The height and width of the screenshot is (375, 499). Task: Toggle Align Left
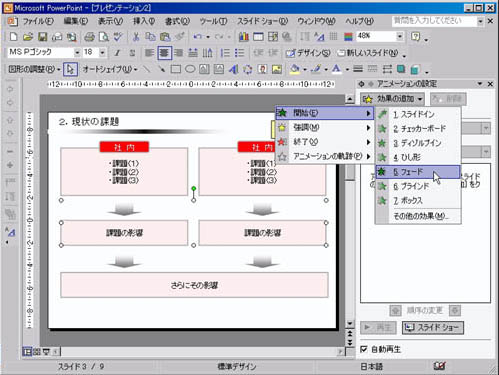(x=150, y=53)
